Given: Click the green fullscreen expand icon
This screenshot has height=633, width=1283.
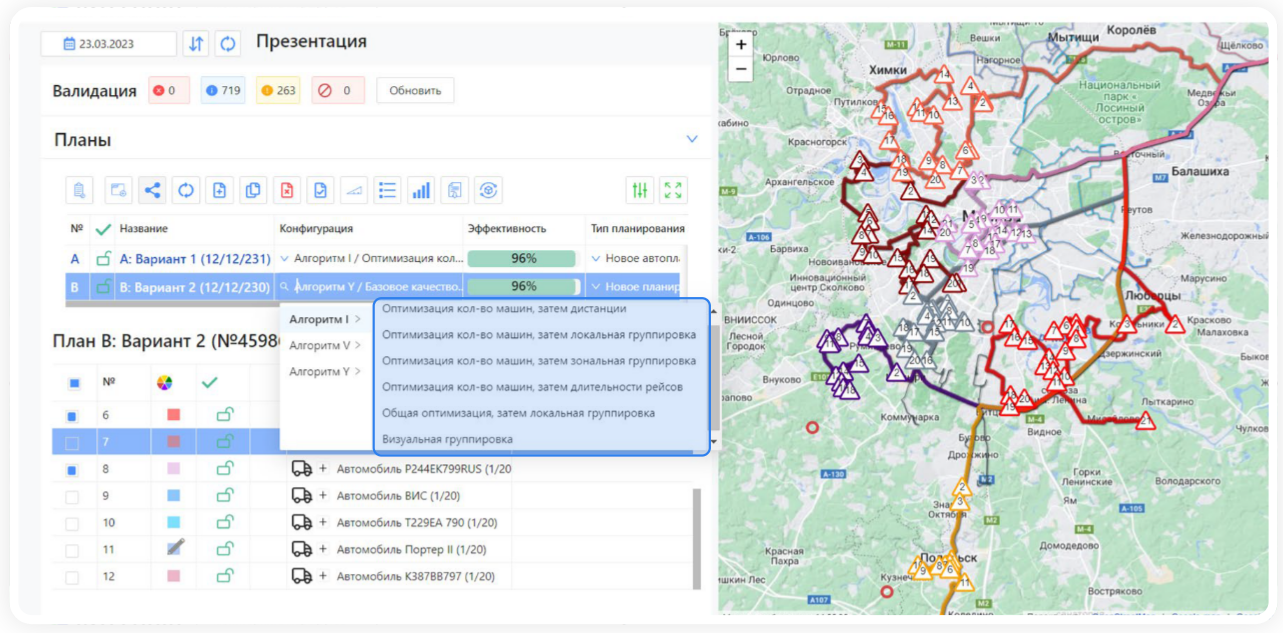Looking at the screenshot, I should (674, 190).
